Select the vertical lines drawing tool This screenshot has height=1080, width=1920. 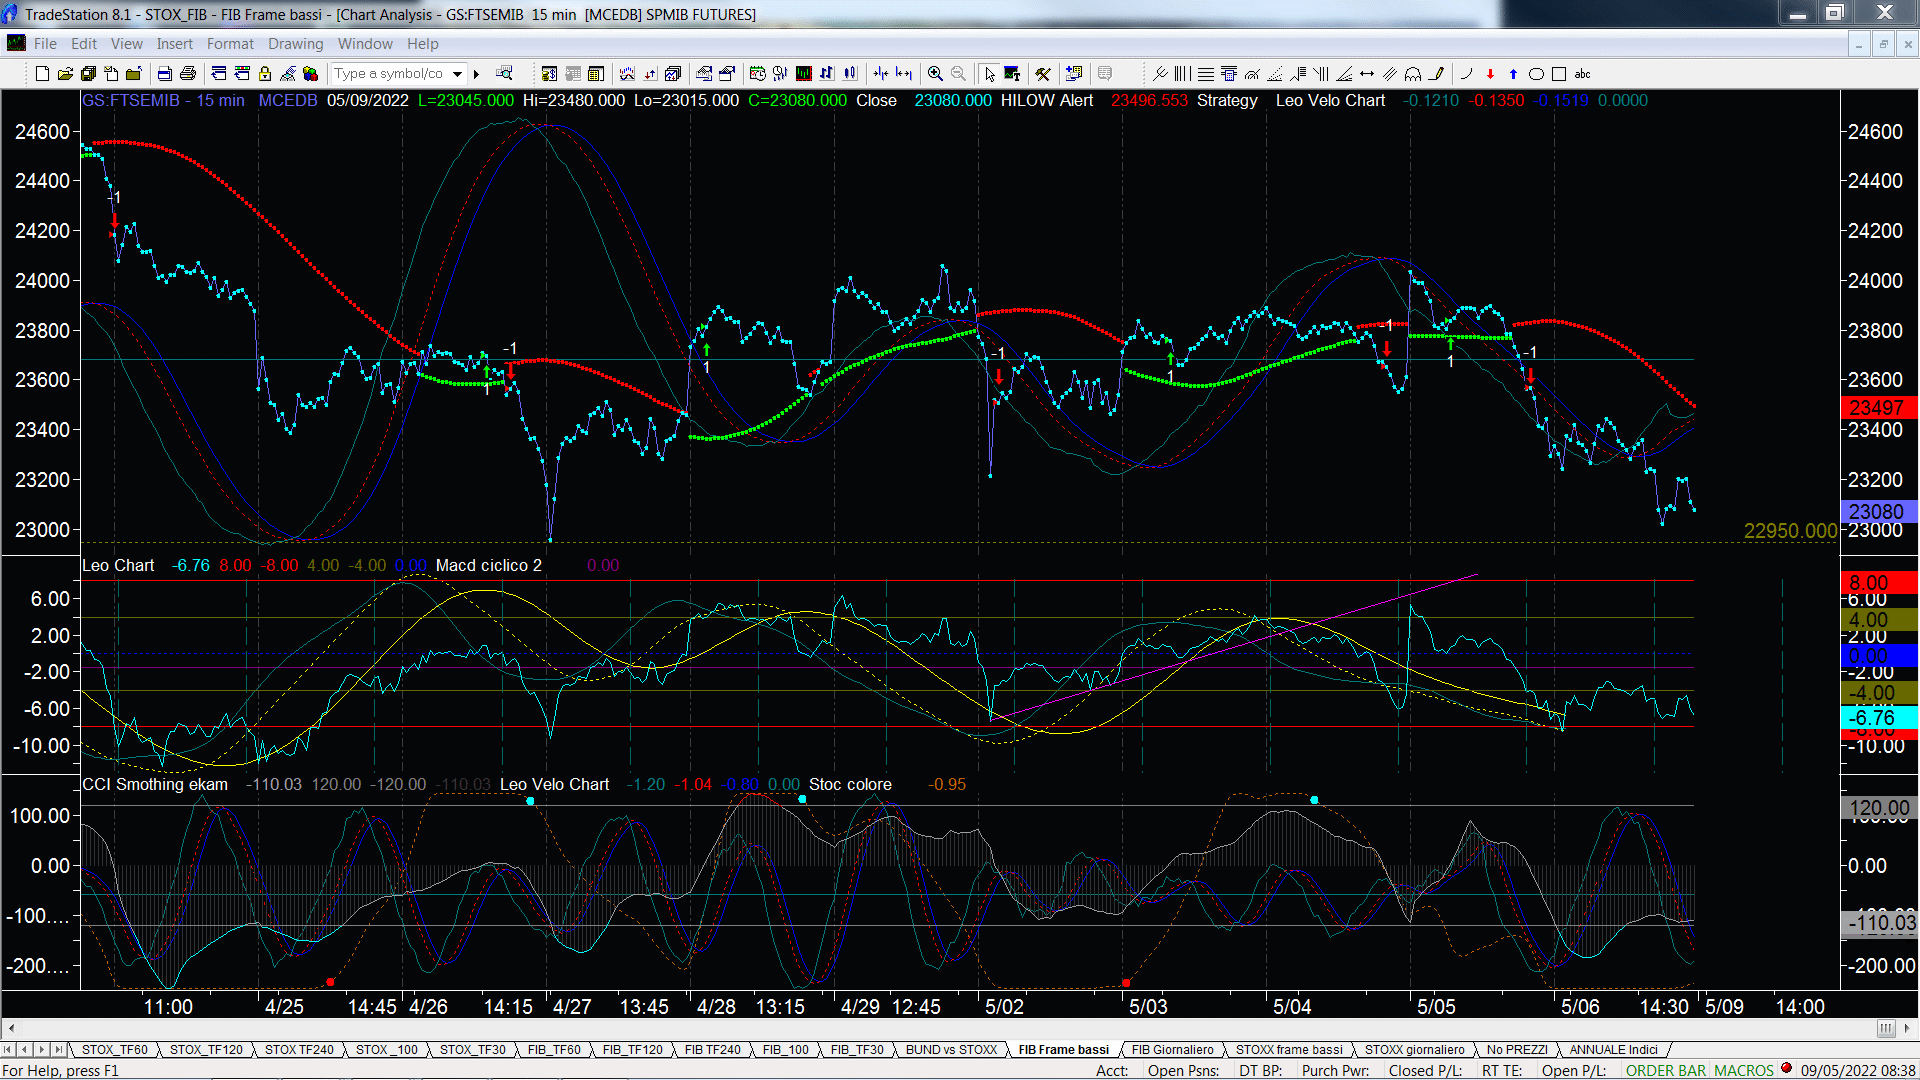(x=1183, y=74)
